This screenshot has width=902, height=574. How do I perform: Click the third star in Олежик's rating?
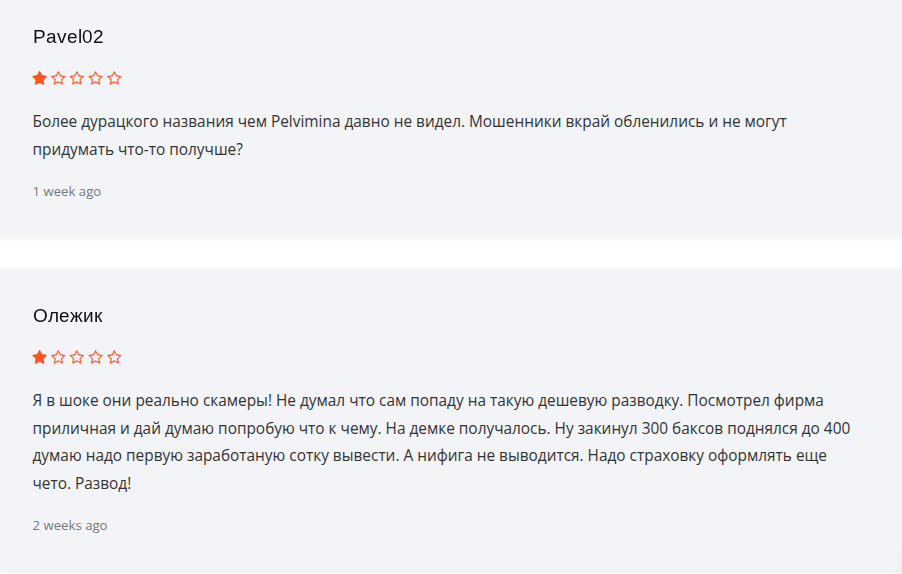tap(77, 357)
